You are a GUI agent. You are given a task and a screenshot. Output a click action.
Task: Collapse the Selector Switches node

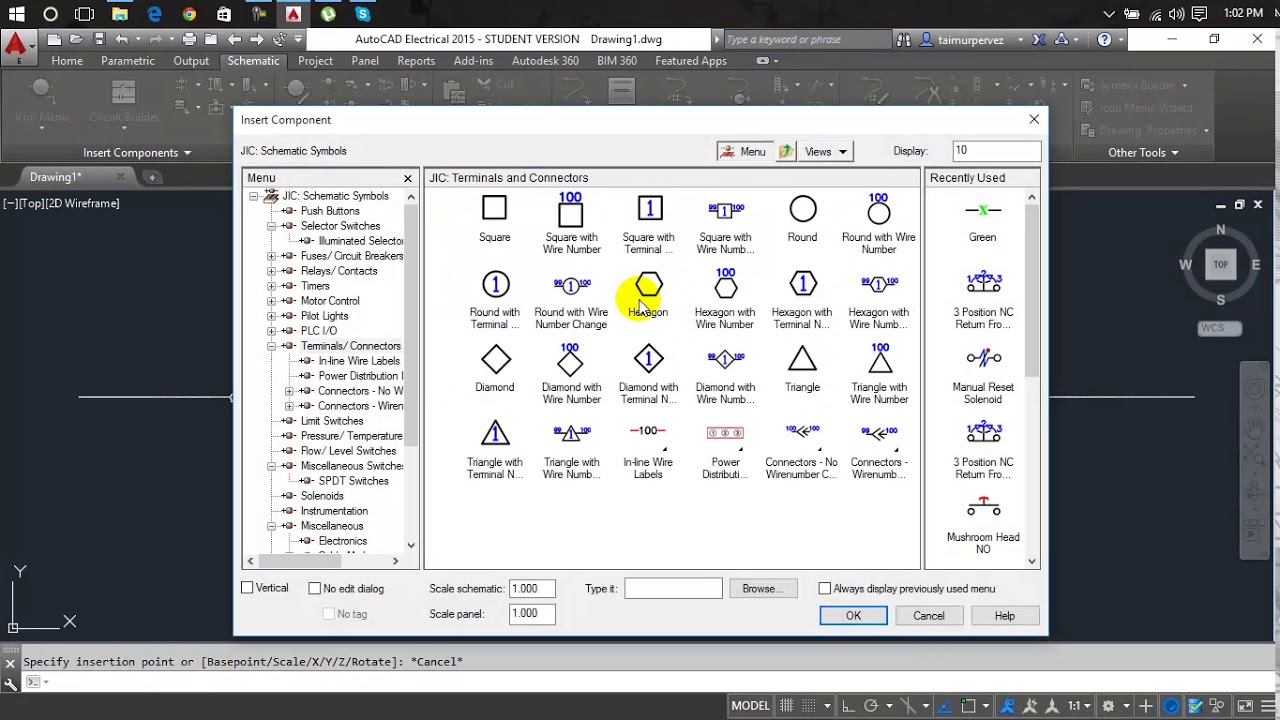click(271, 226)
